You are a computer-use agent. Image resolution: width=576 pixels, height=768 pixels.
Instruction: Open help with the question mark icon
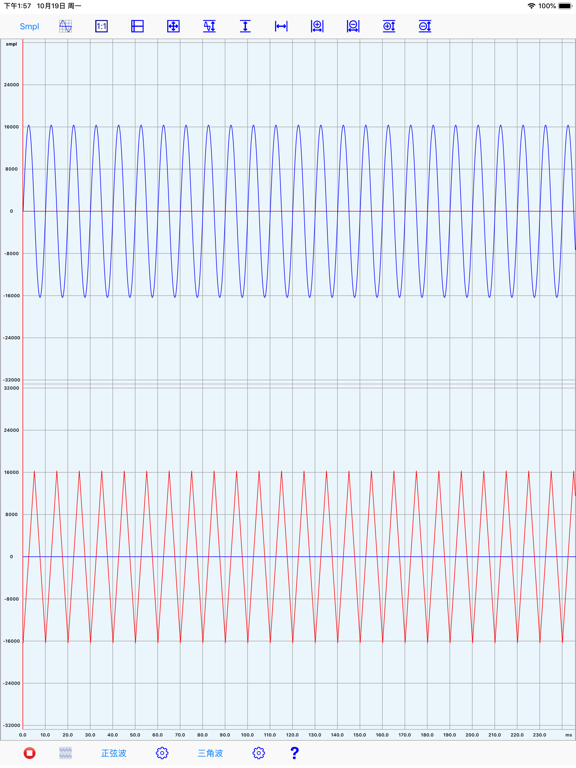pyautogui.click(x=294, y=753)
